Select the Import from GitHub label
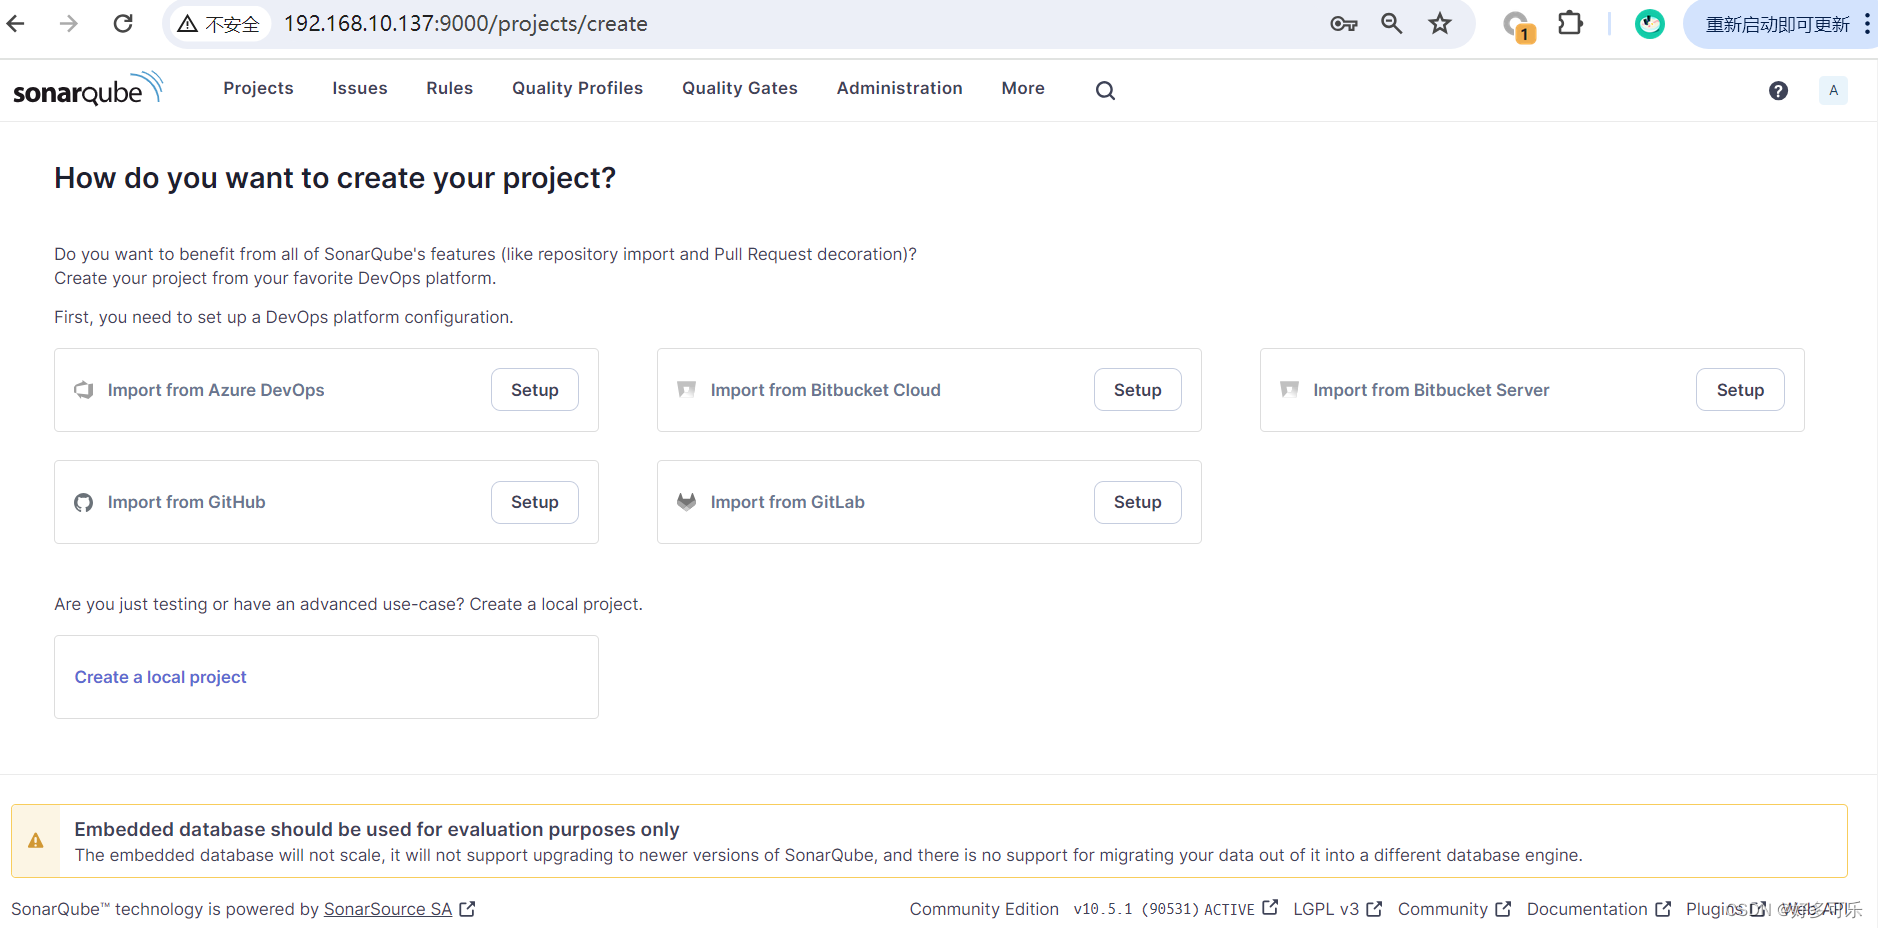 point(187,502)
